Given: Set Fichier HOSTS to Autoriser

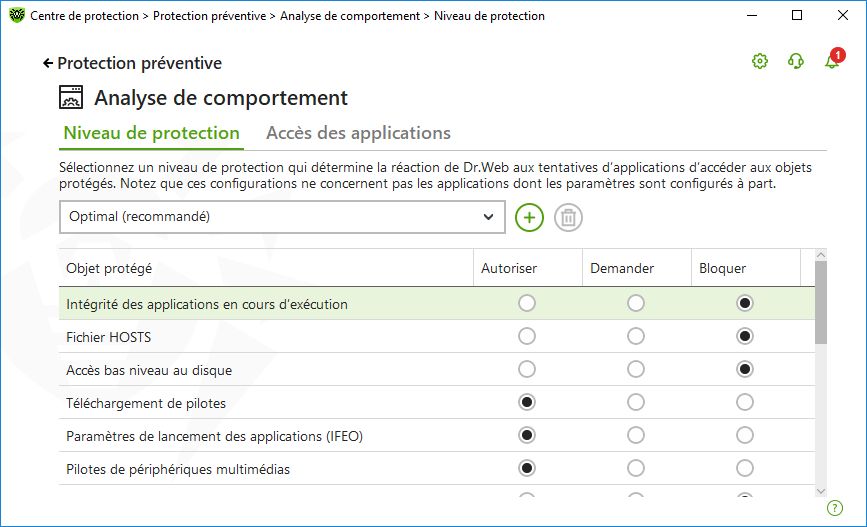Looking at the screenshot, I should [526, 336].
